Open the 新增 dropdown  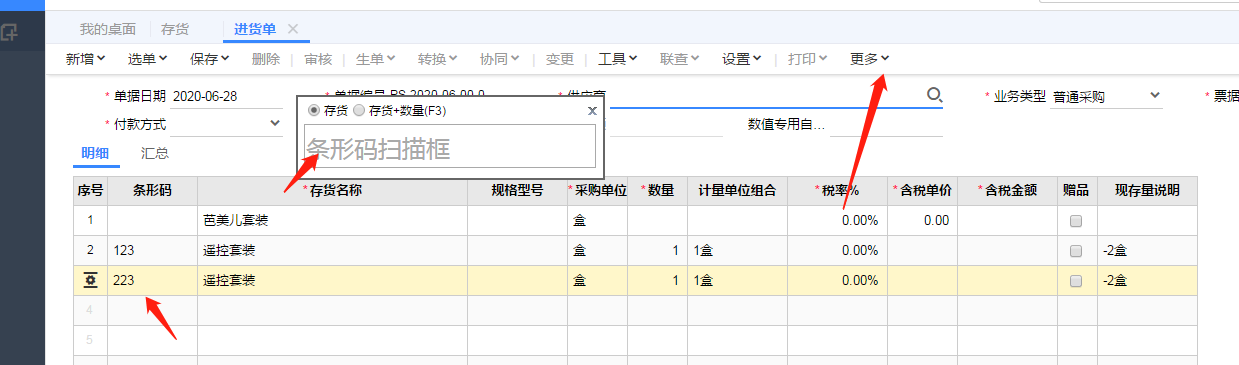(x=86, y=59)
